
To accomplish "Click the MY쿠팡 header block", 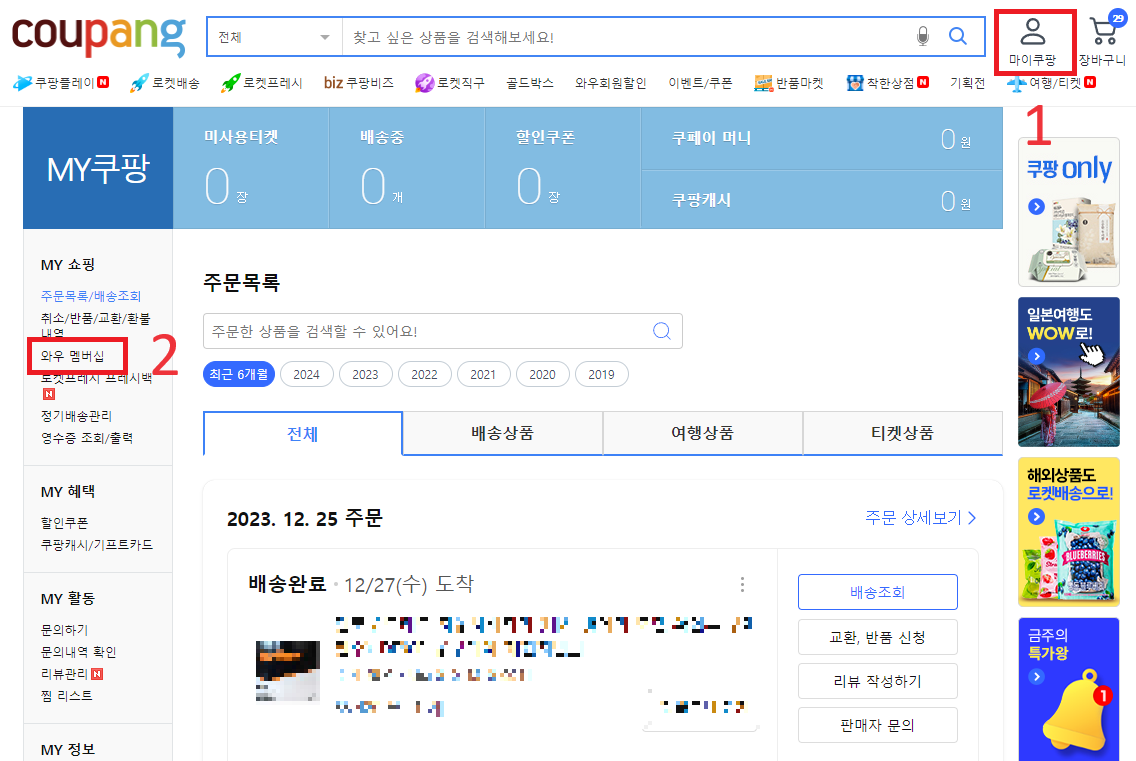I will pyautogui.click(x=98, y=168).
